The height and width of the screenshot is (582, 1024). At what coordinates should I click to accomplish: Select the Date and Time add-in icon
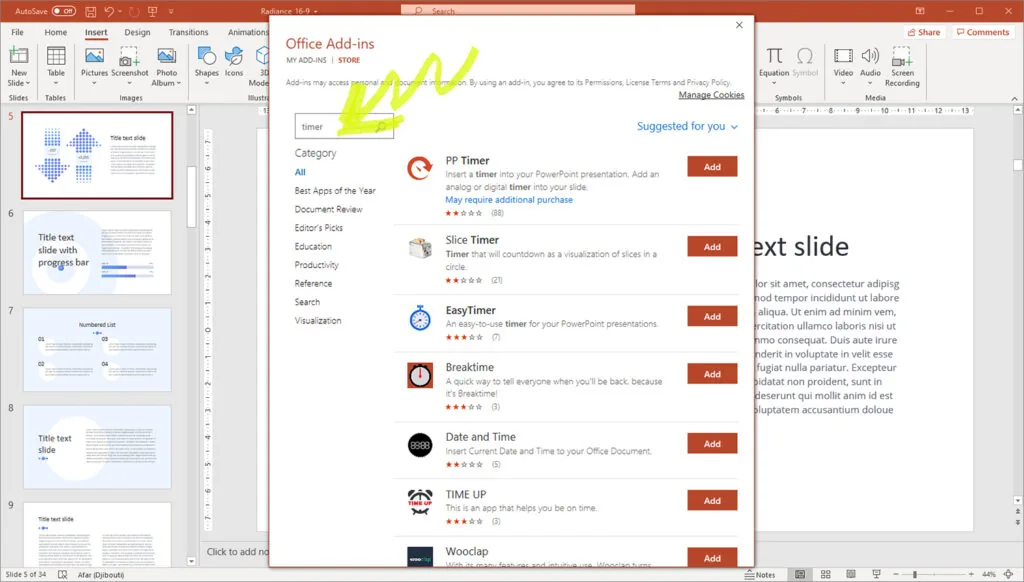[x=420, y=445]
